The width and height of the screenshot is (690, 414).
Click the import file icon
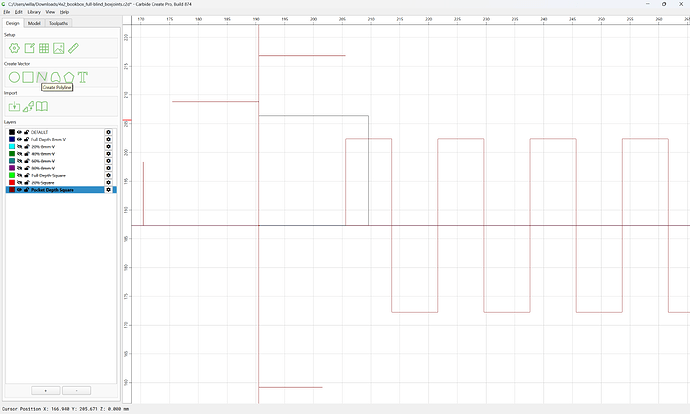14,106
